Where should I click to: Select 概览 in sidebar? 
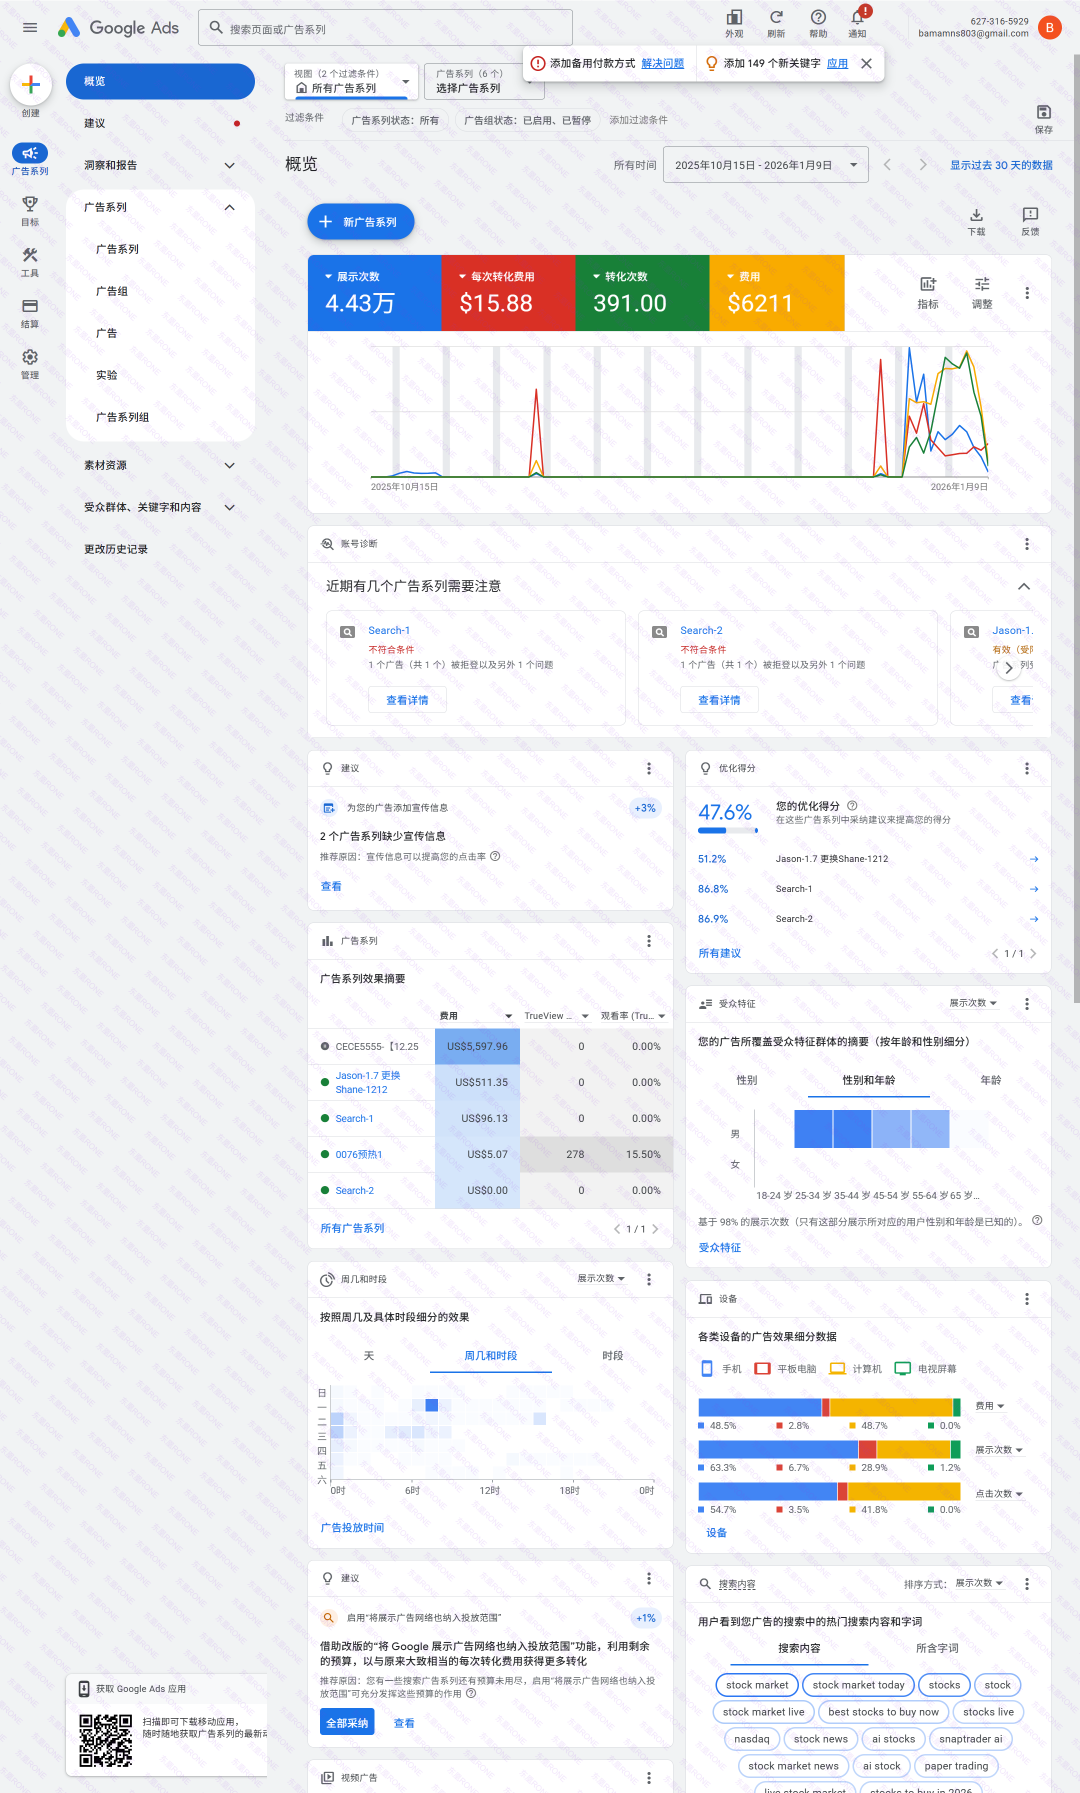[160, 81]
